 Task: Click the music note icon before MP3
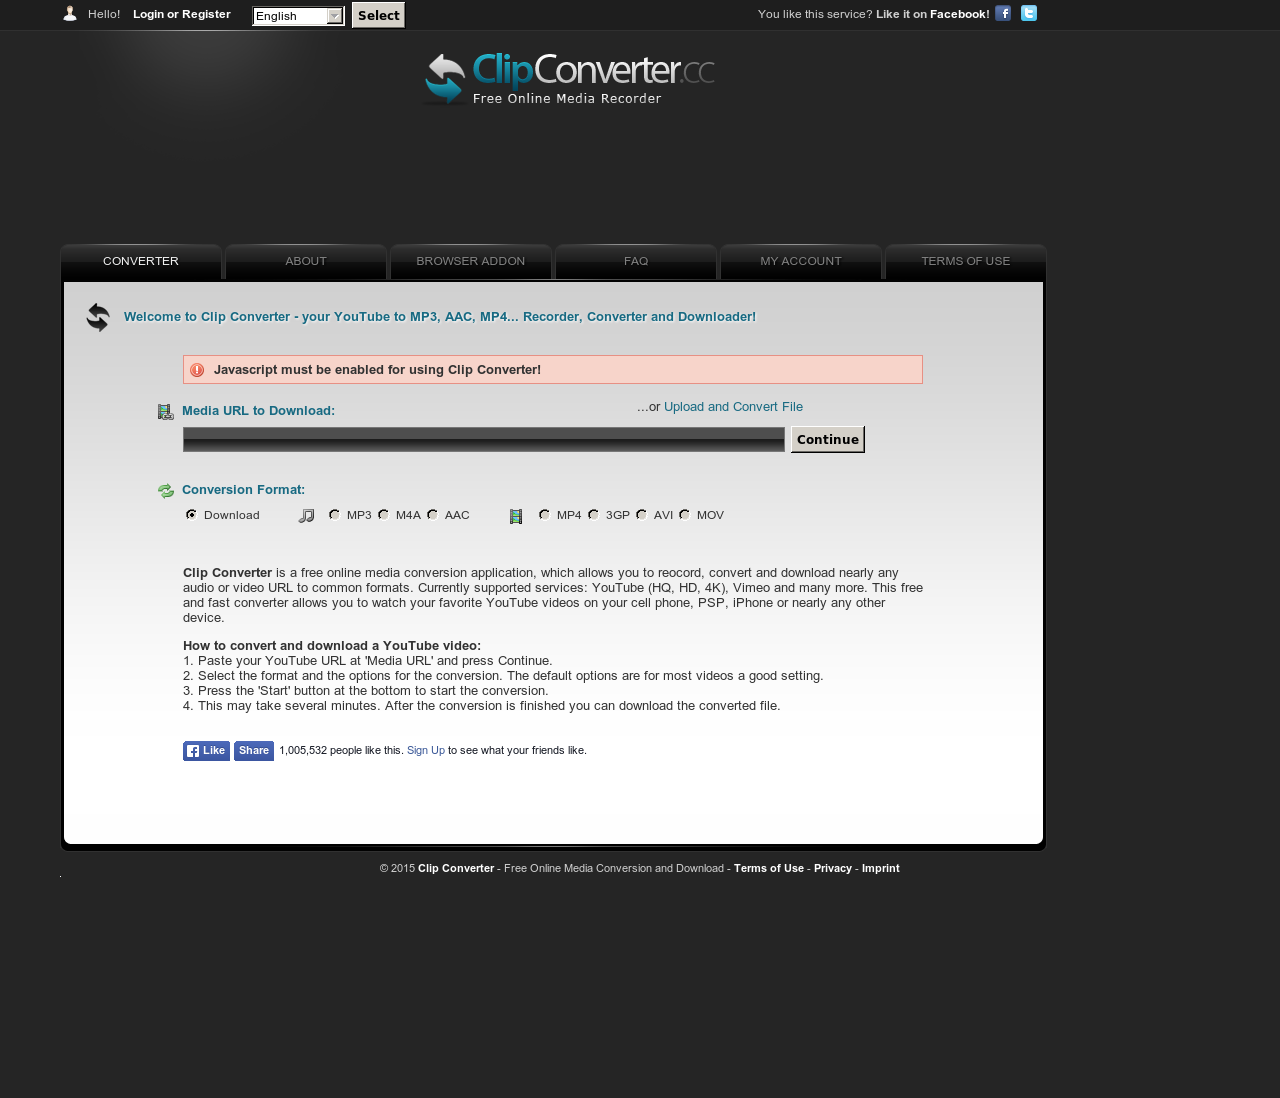click(x=307, y=516)
